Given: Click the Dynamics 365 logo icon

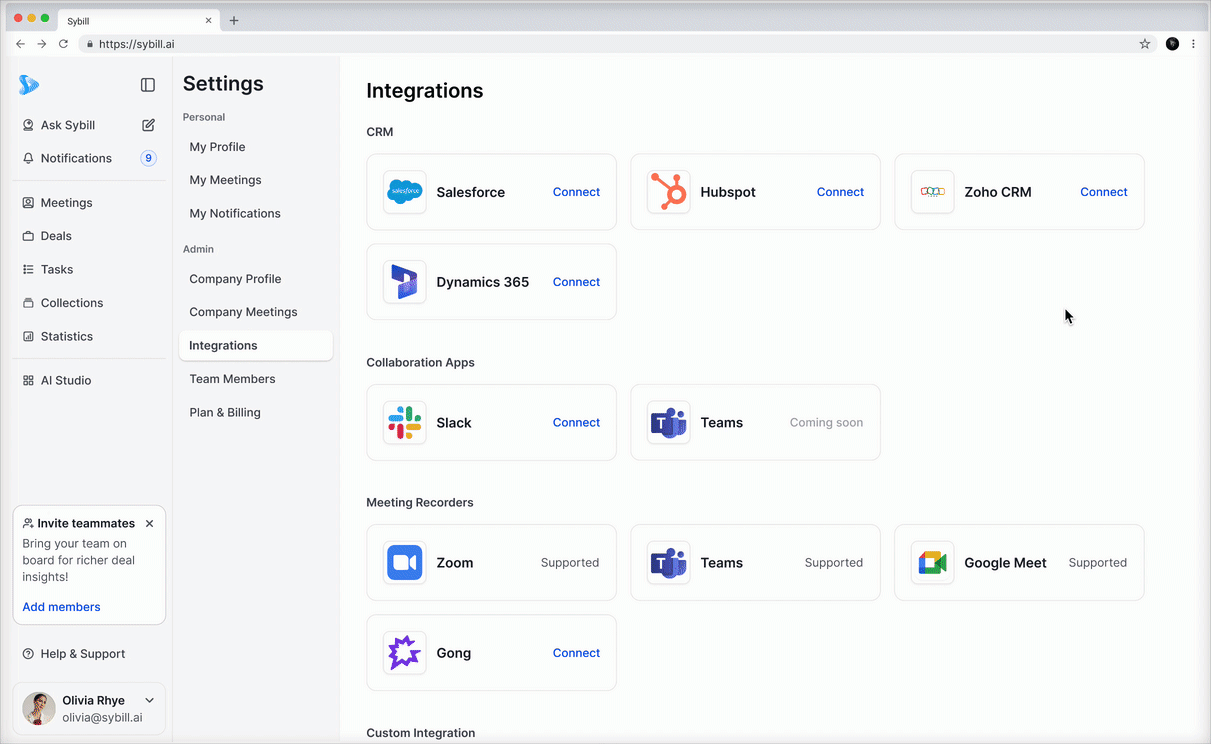Looking at the screenshot, I should (405, 282).
